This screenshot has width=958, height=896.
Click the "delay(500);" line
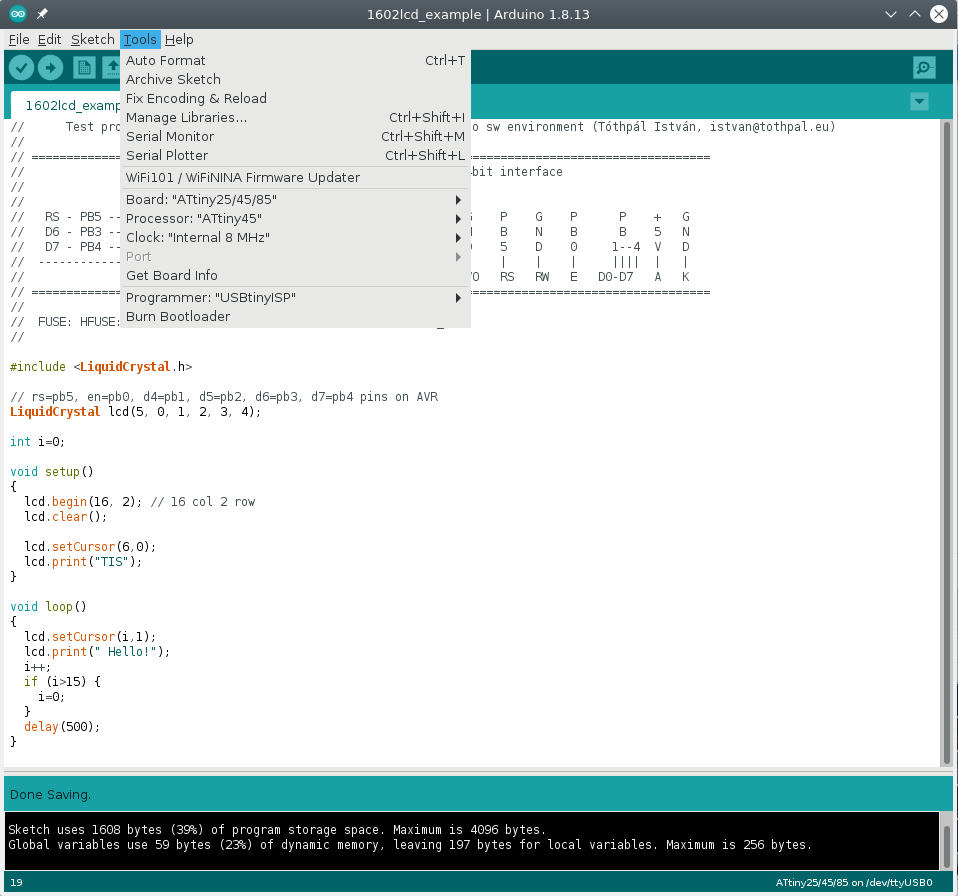tap(62, 727)
